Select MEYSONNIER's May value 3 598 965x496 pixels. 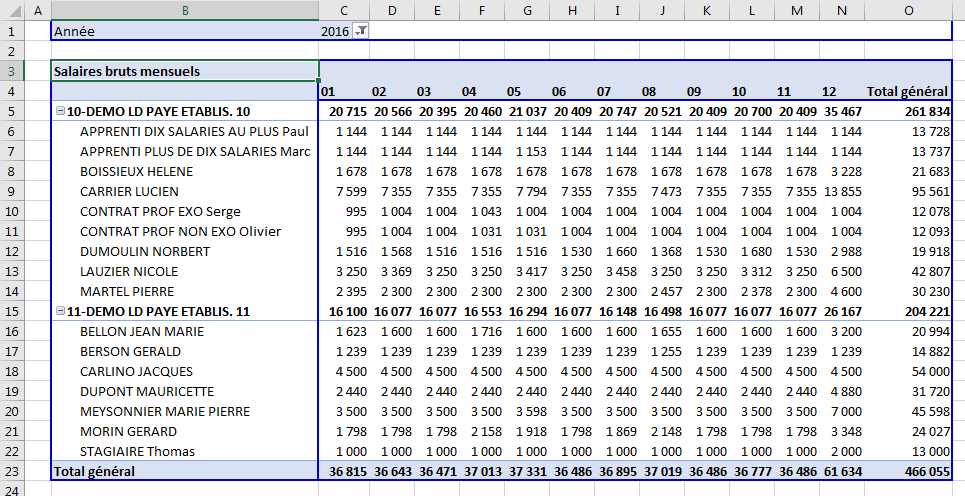tap(531, 412)
